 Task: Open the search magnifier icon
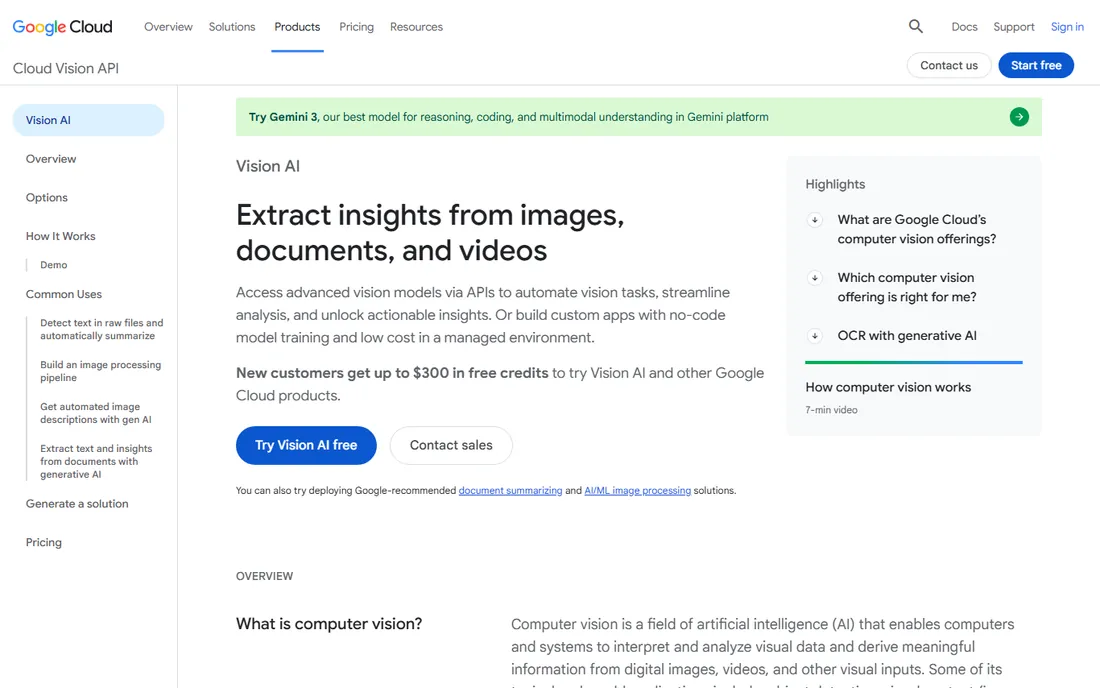915,27
